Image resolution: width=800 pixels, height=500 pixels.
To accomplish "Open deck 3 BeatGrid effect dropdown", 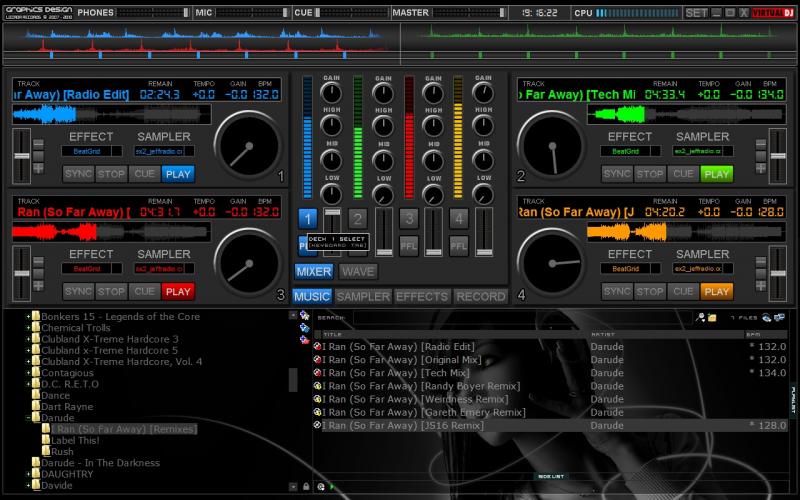I will [117, 268].
